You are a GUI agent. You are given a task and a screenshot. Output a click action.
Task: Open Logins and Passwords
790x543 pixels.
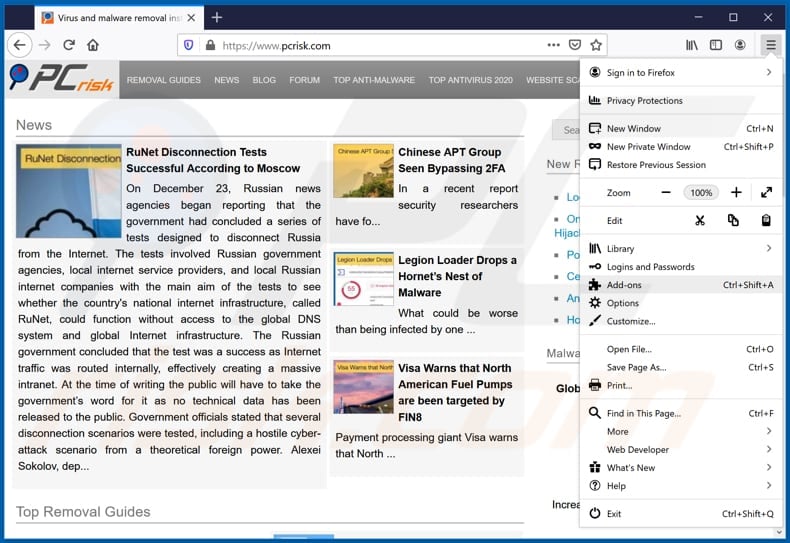[681, 266]
